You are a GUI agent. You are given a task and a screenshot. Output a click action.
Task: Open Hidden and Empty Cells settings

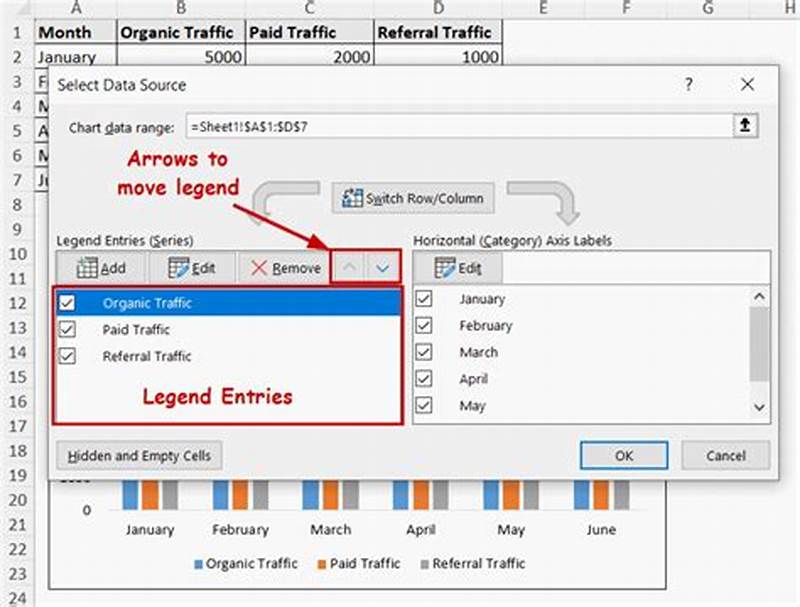click(139, 455)
